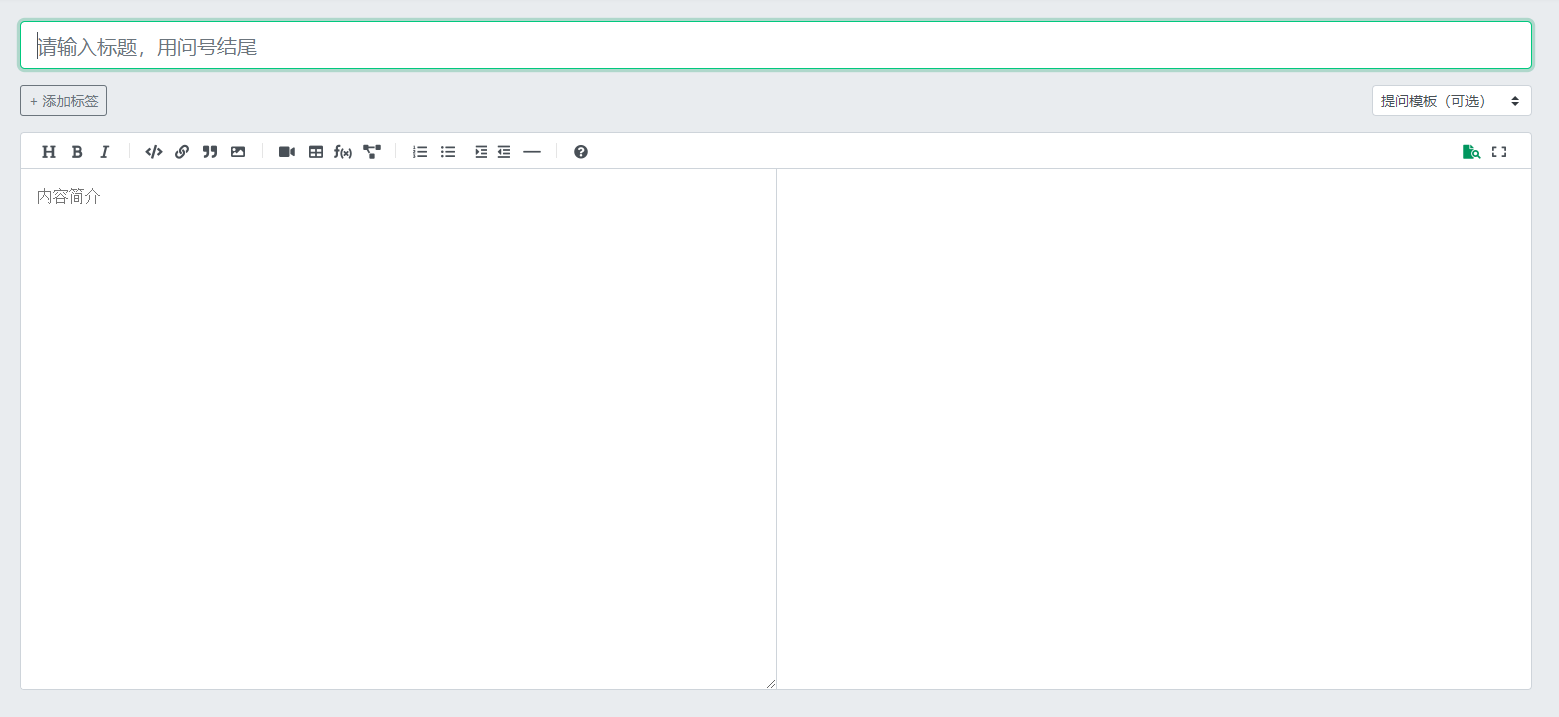1559x717 pixels.
Task: Insert a code block using the </> icon
Action: (x=154, y=152)
